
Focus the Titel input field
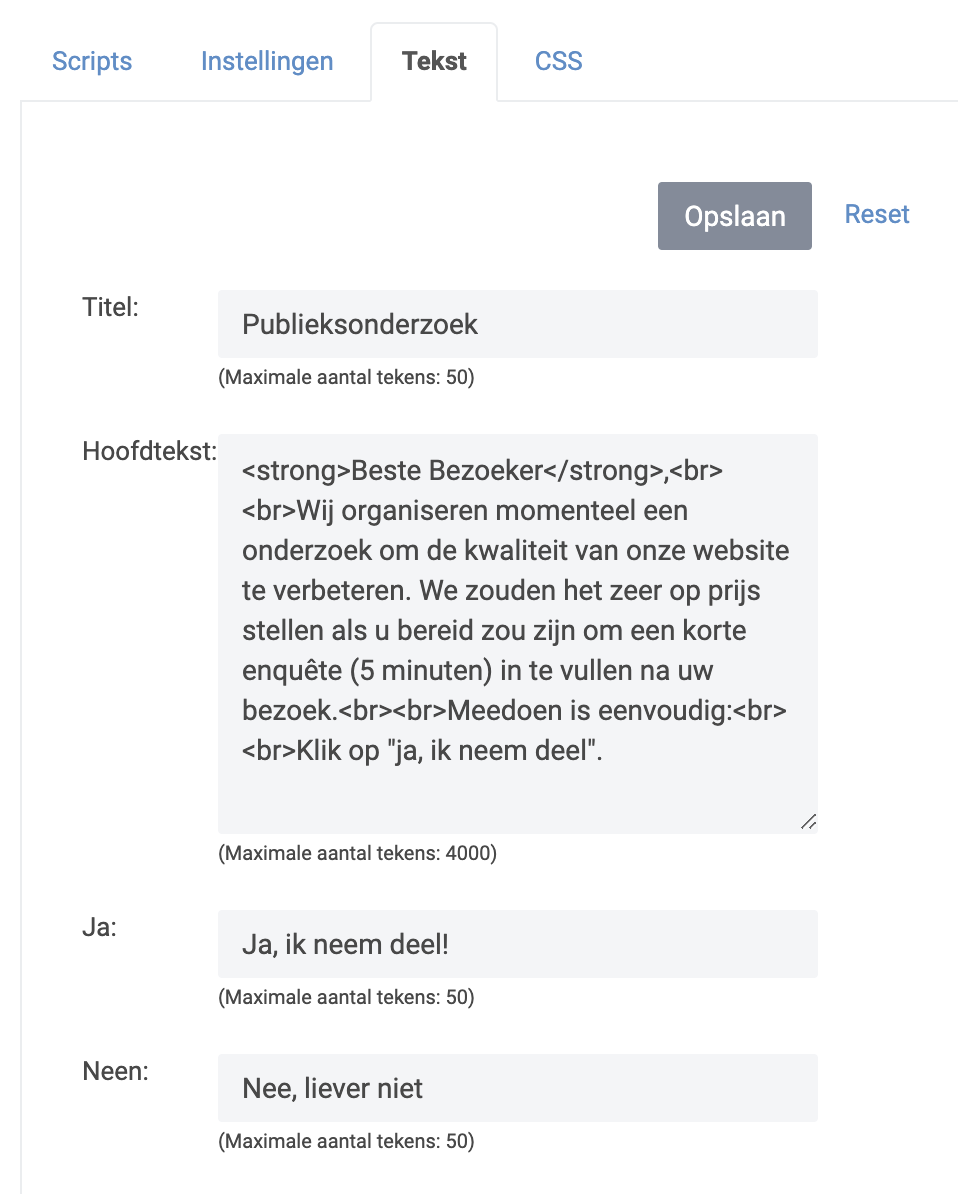(x=518, y=324)
